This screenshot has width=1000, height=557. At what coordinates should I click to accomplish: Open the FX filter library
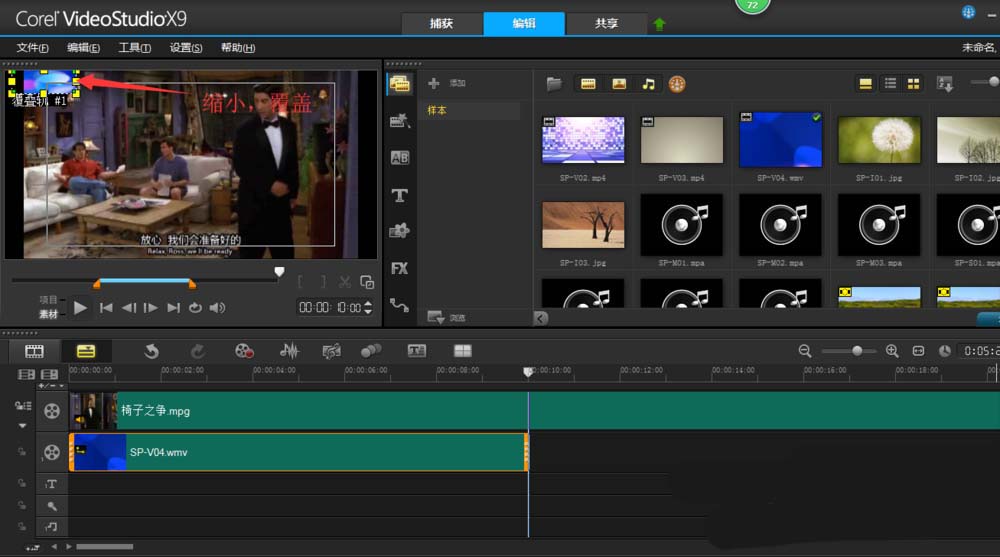(399, 268)
